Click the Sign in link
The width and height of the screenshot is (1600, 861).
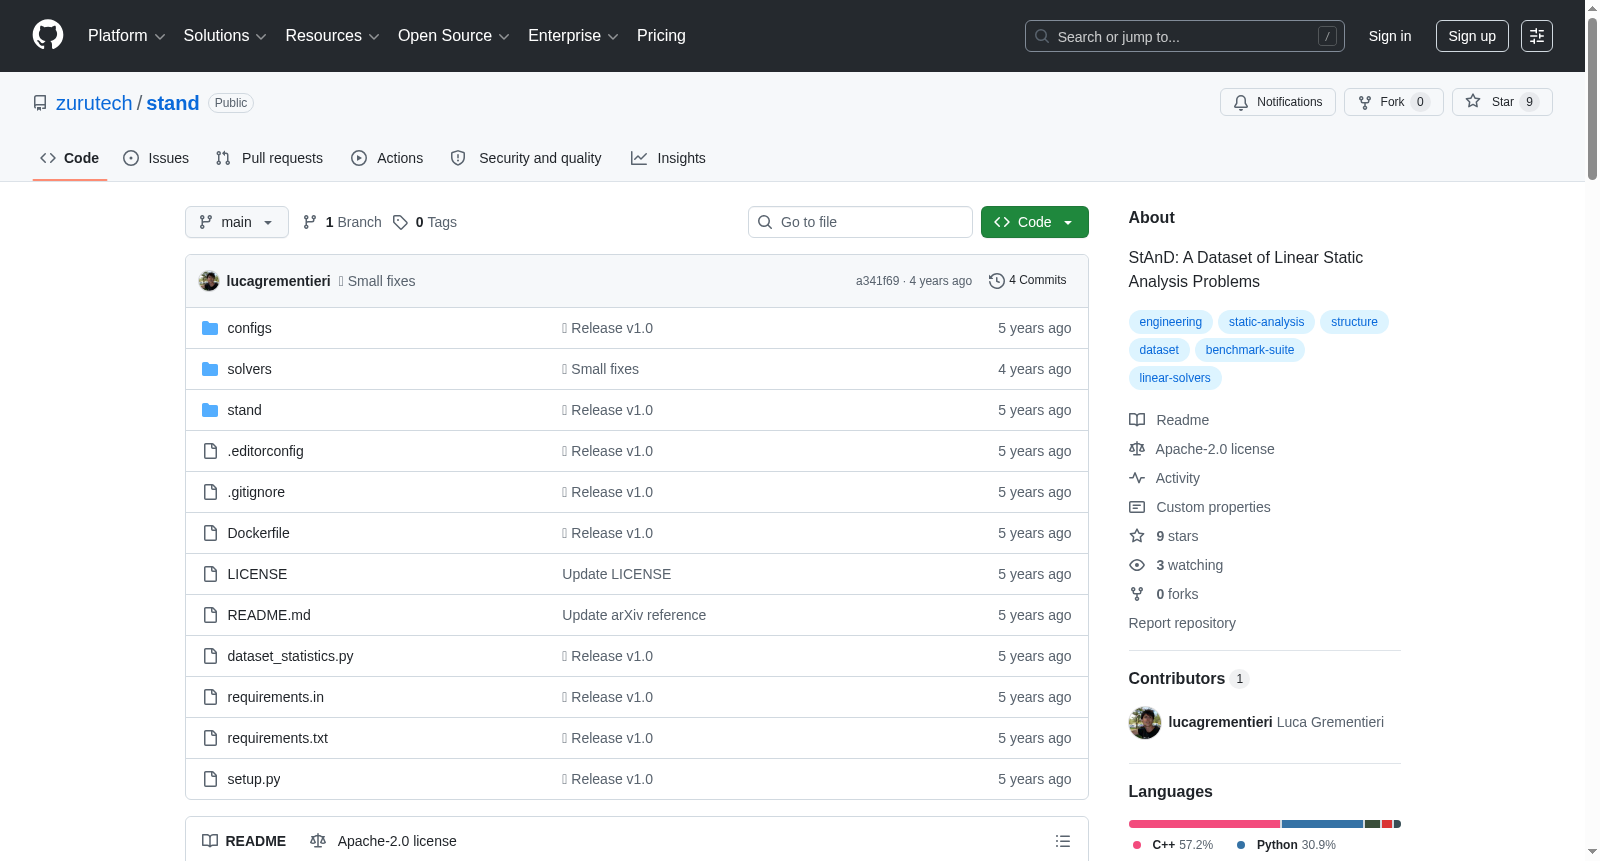(1390, 36)
